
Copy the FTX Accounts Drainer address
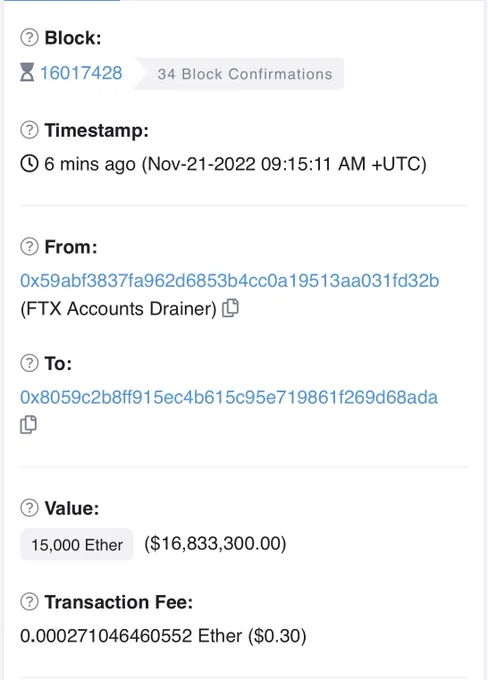tap(230, 308)
